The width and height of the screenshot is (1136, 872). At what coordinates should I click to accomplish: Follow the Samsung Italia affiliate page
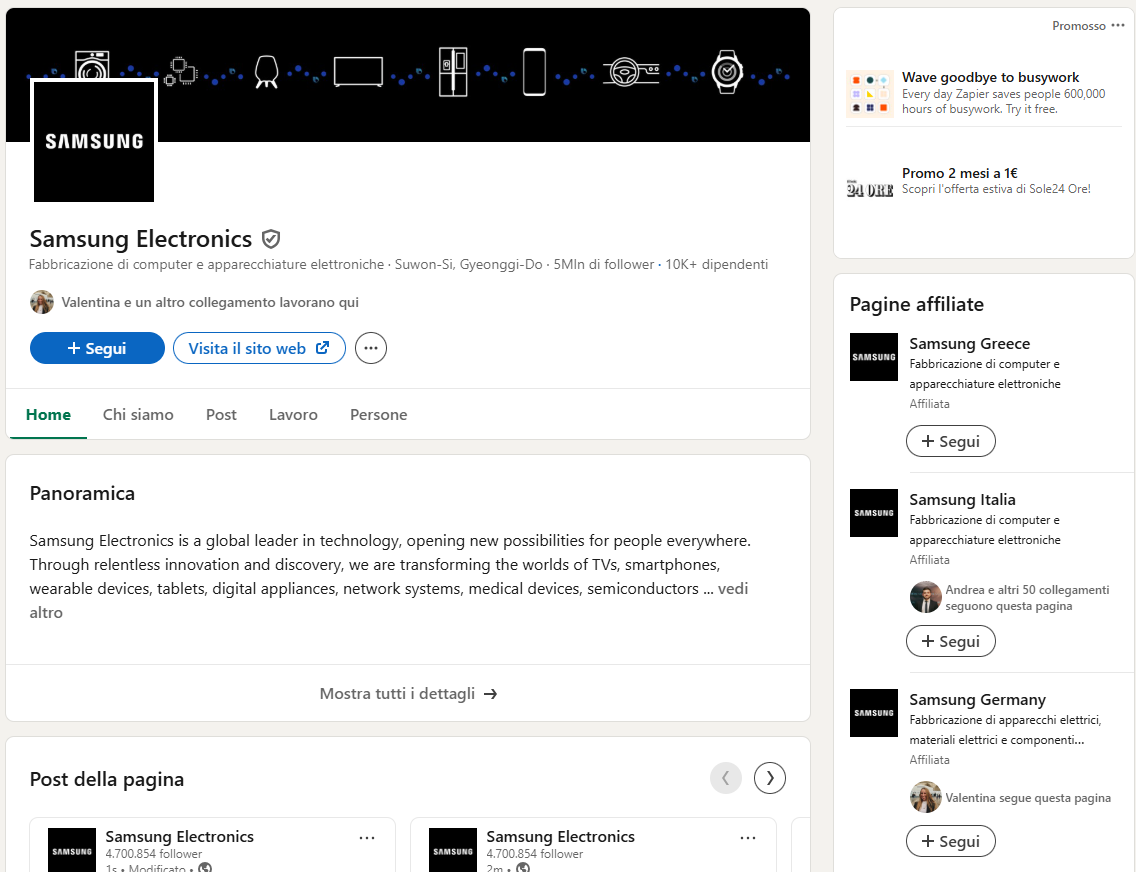click(x=950, y=641)
